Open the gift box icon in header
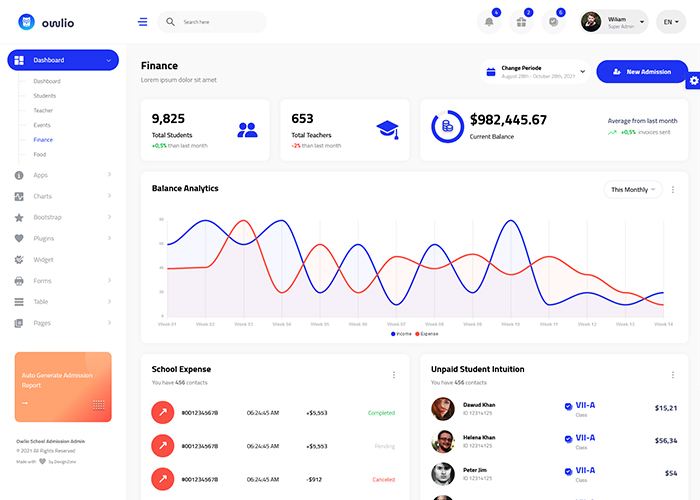This screenshot has width=700, height=500. pos(521,22)
